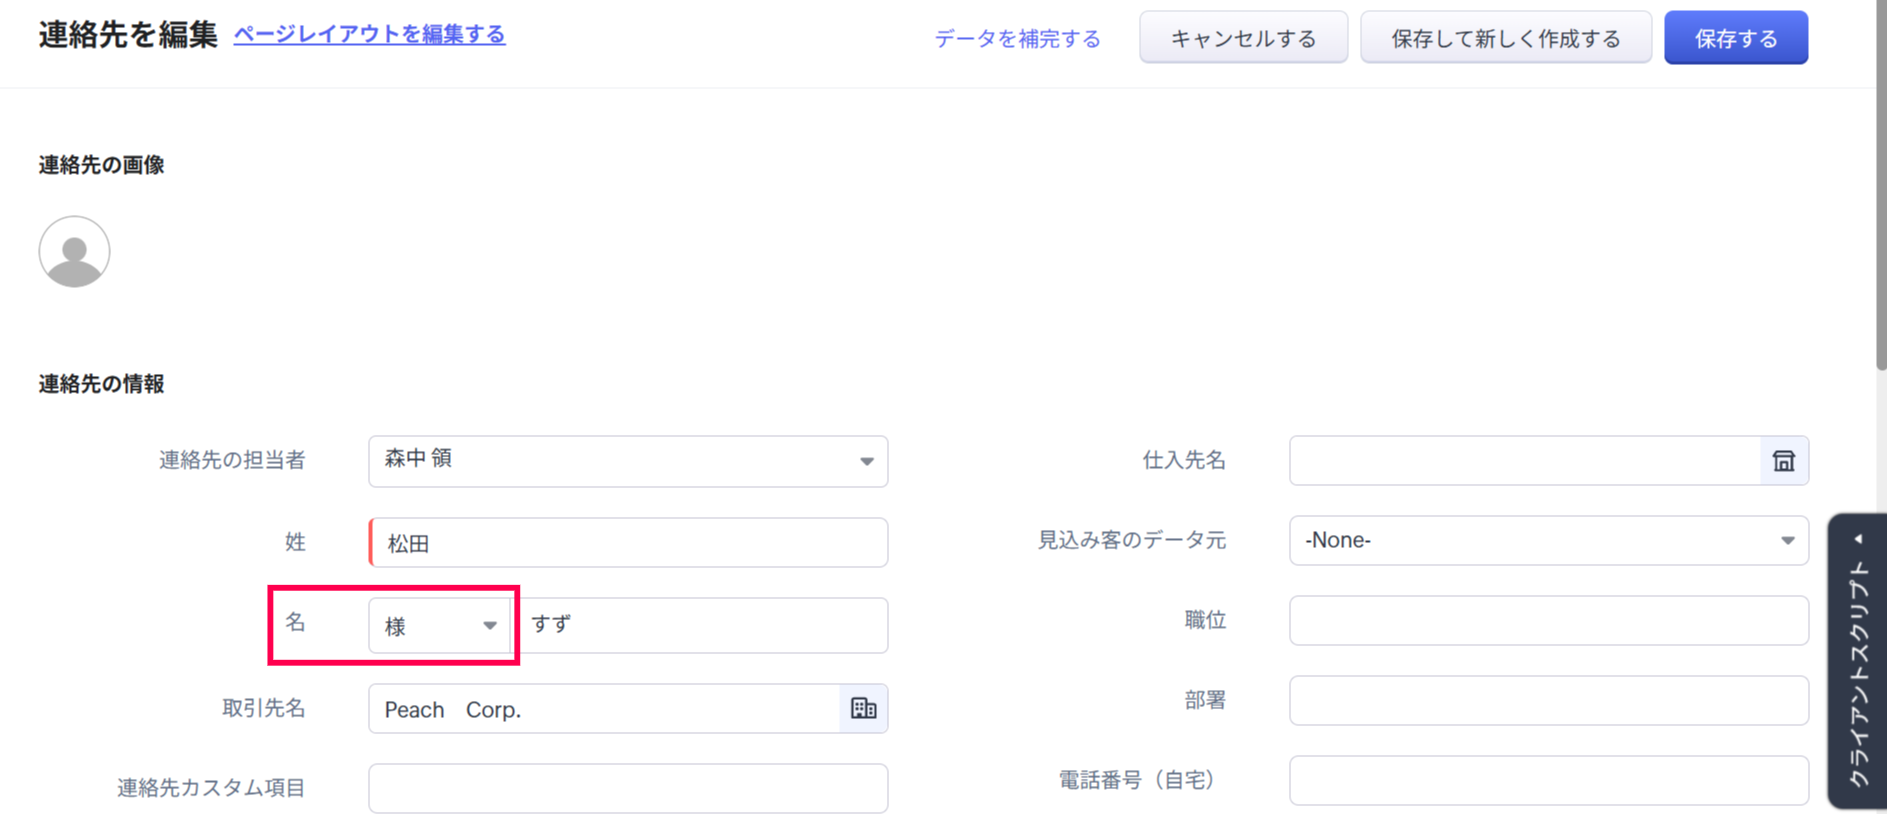Click the 職位 input field
The width and height of the screenshot is (1887, 814).
(x=1547, y=621)
